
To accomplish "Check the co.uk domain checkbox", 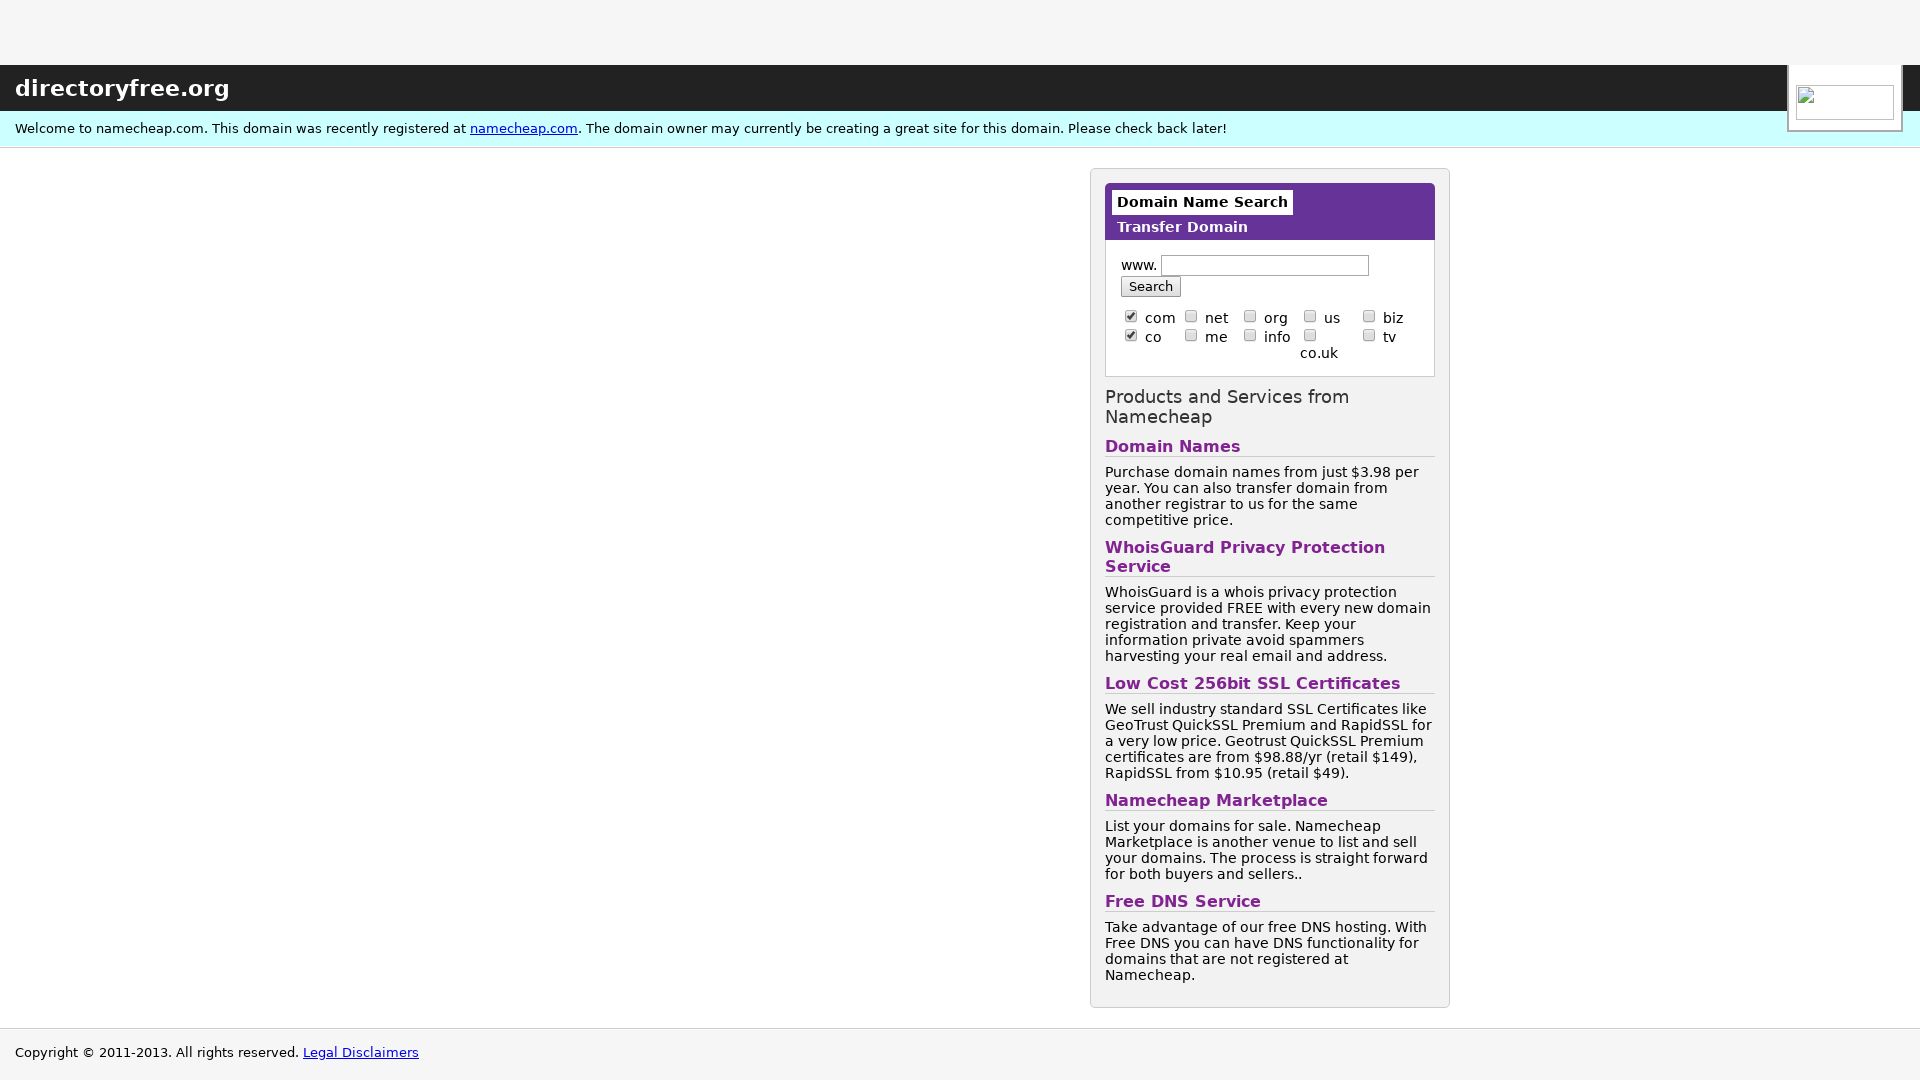I will [x=1310, y=336].
